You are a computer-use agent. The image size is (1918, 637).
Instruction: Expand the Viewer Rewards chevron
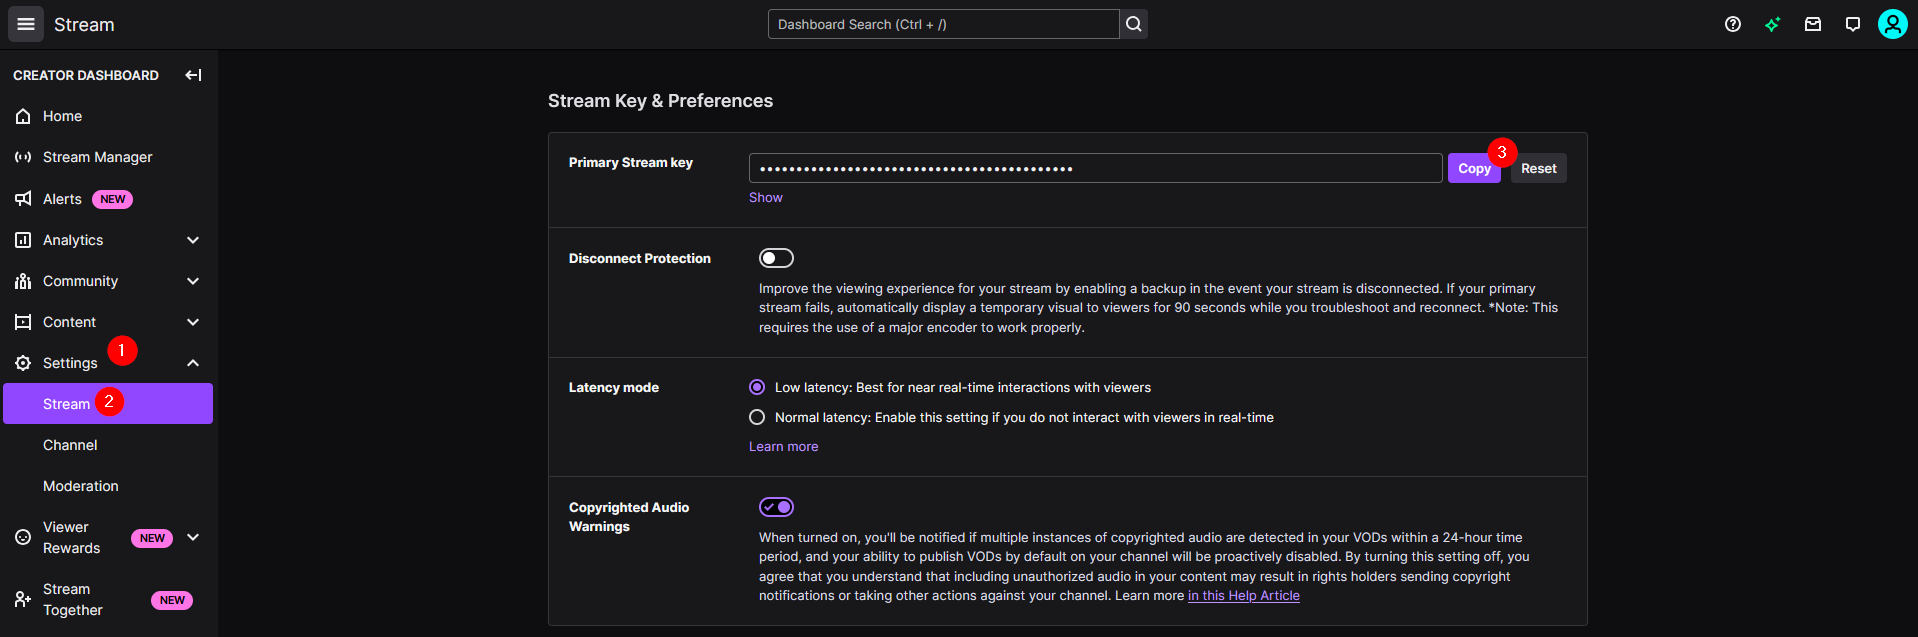click(193, 537)
